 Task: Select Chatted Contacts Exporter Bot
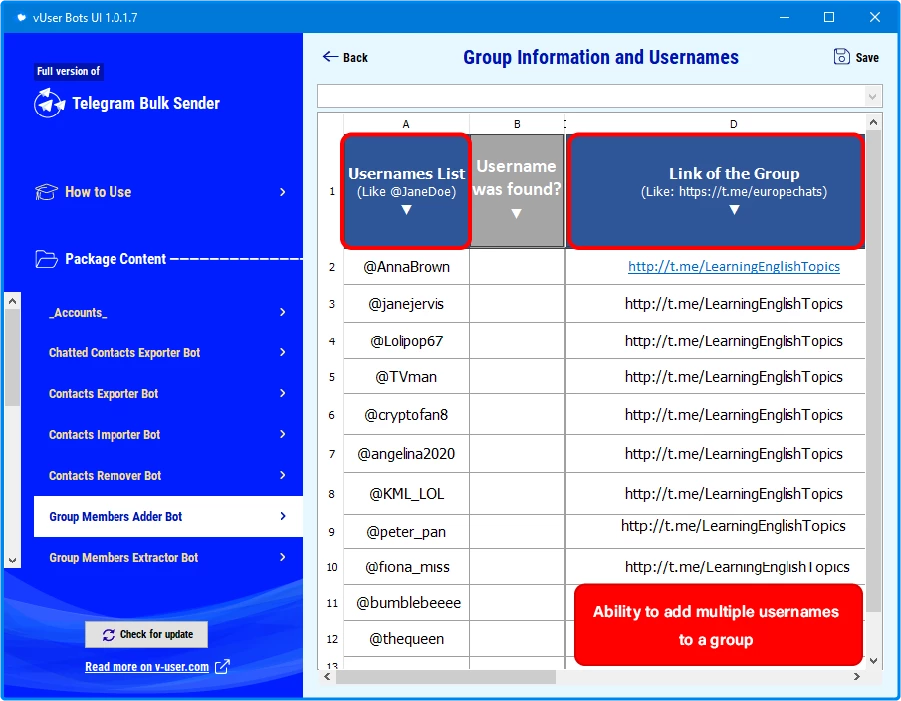[168, 352]
